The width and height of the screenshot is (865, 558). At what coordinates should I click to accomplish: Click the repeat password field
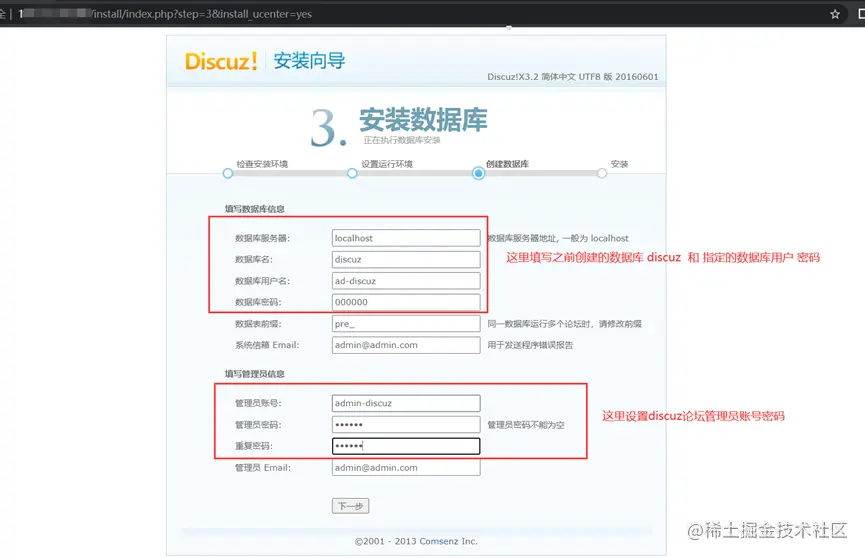coord(406,446)
